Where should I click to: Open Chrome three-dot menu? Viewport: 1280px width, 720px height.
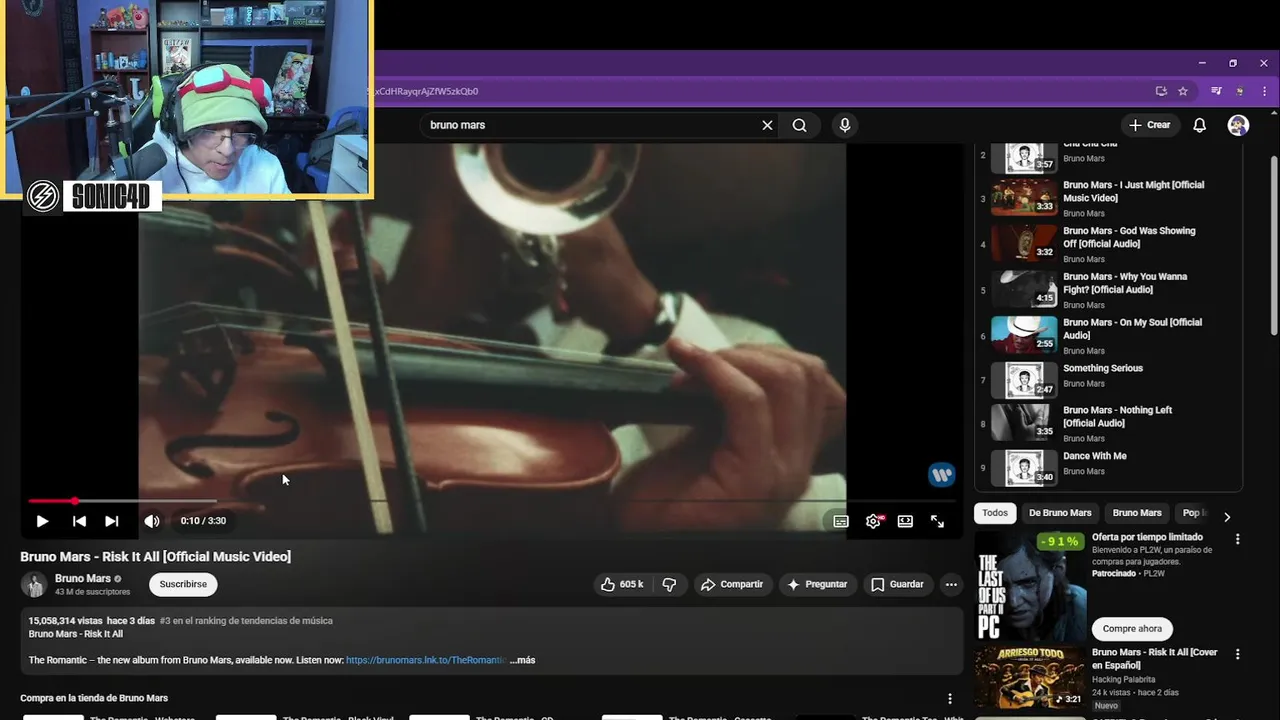tap(1263, 91)
